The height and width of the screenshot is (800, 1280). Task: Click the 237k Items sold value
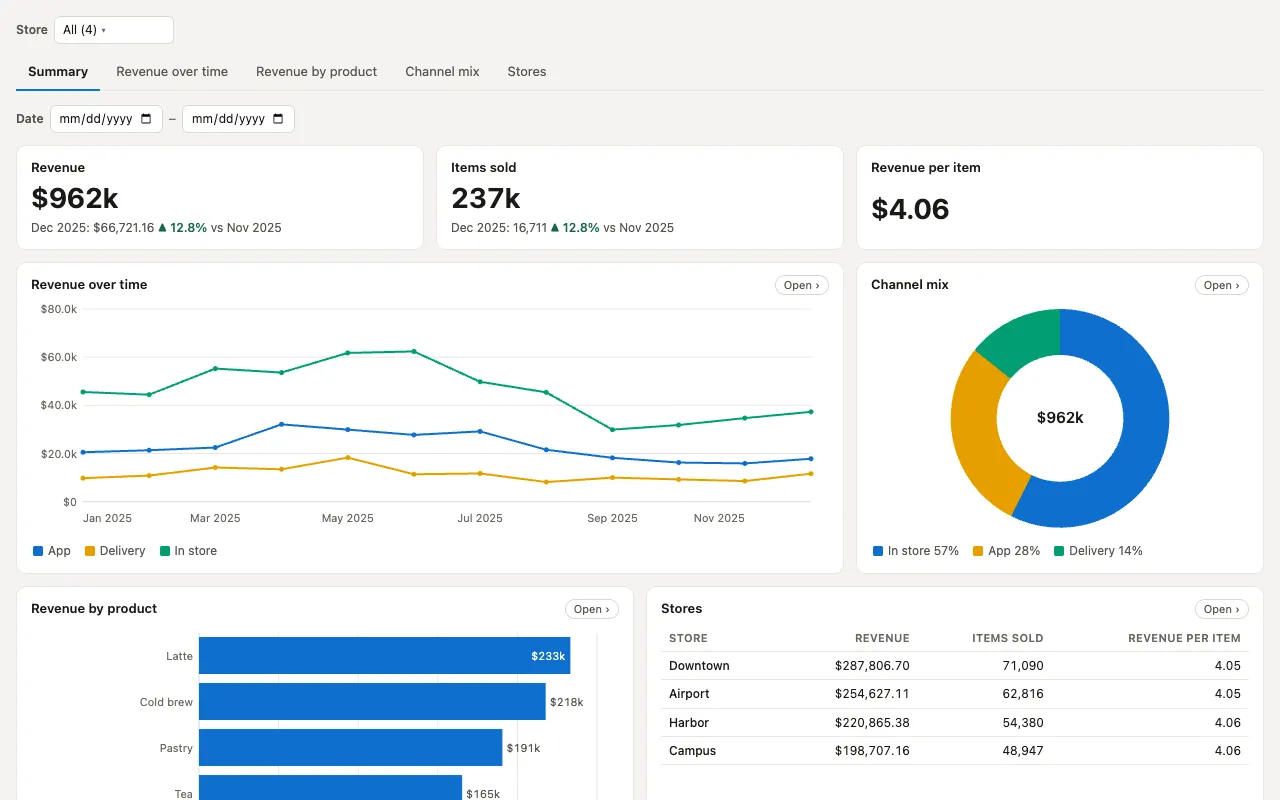click(486, 198)
